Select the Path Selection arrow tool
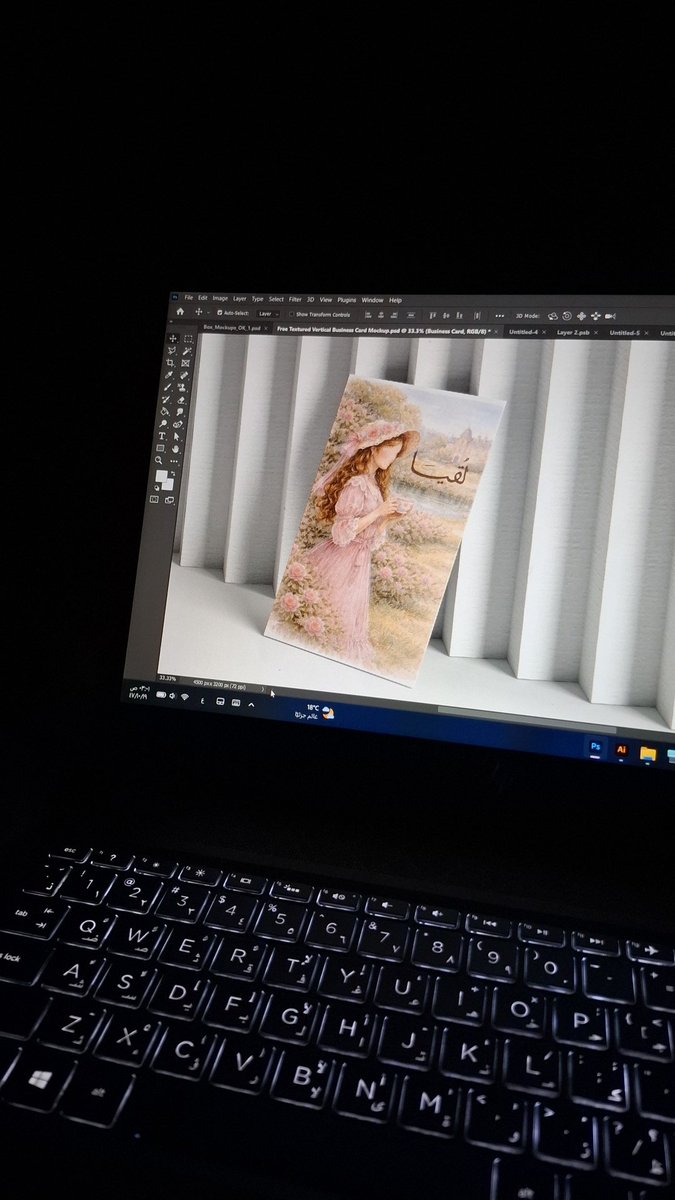The image size is (675, 1200). coord(176,436)
